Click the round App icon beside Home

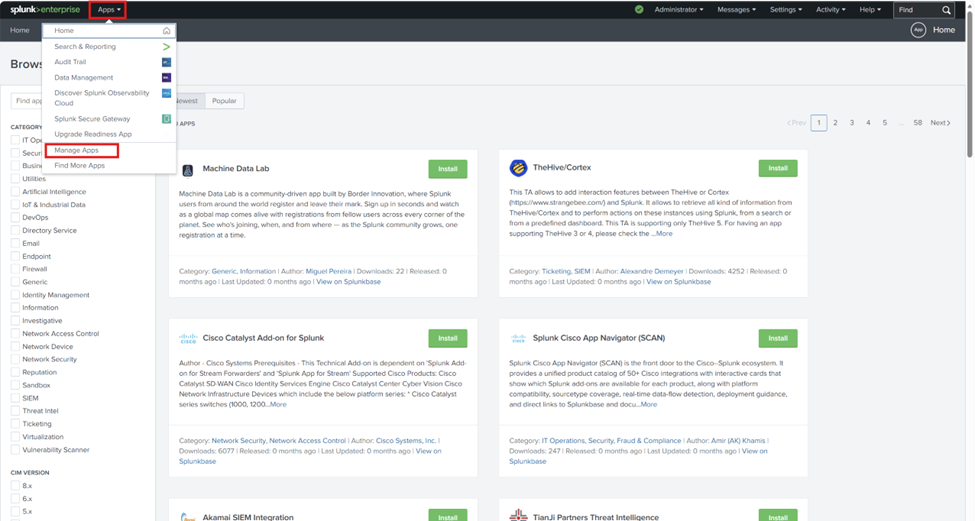[918, 30]
